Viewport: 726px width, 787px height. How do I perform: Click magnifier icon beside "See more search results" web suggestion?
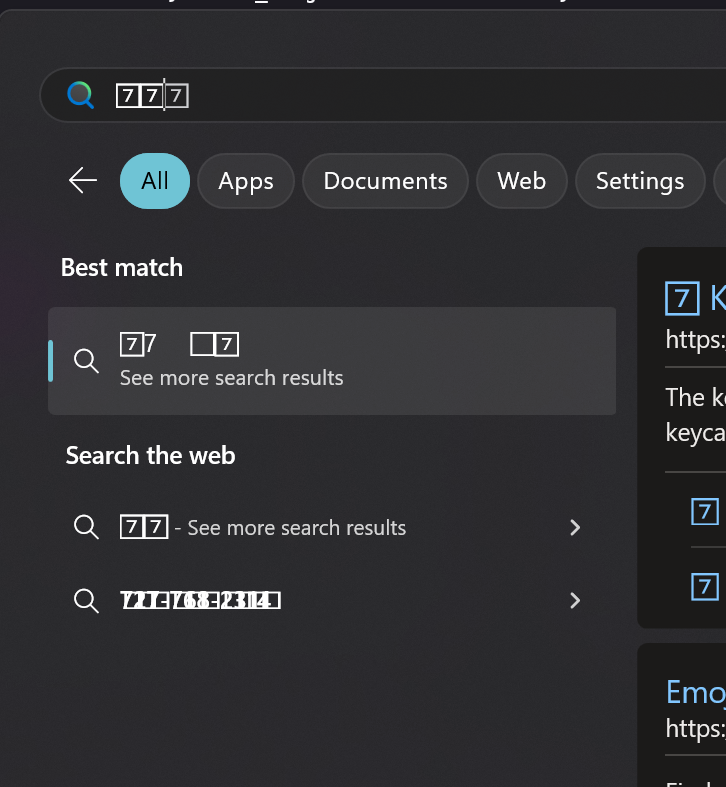(87, 527)
